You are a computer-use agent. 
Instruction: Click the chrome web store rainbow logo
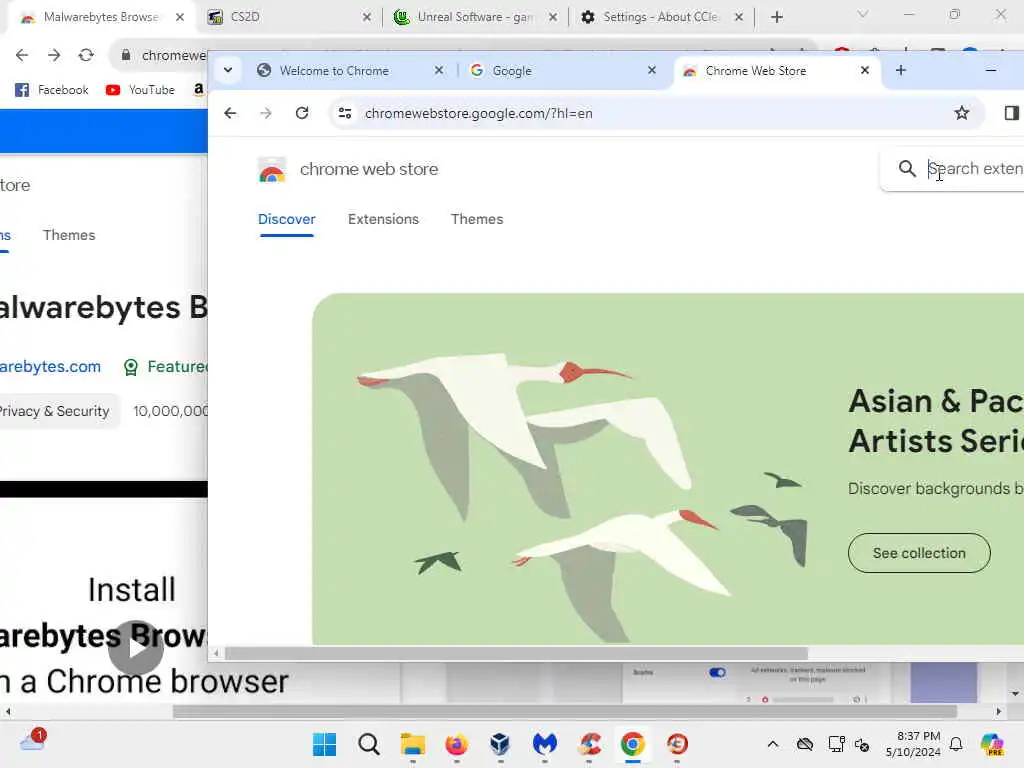click(272, 170)
